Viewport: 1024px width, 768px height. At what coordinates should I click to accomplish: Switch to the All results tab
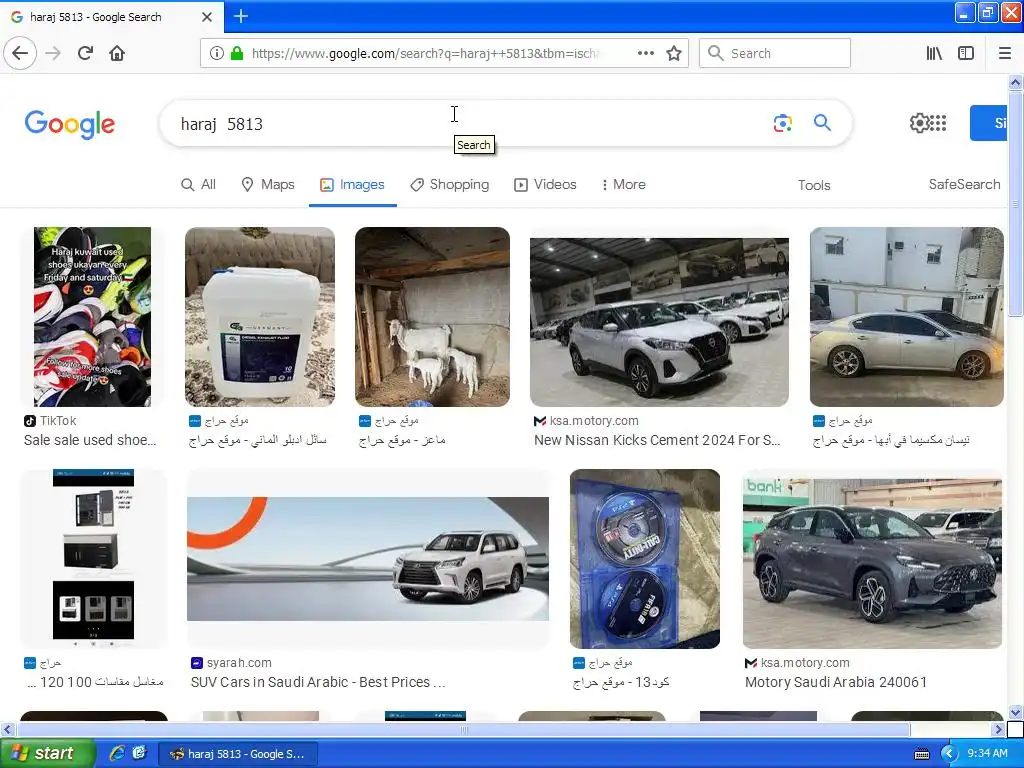199,185
